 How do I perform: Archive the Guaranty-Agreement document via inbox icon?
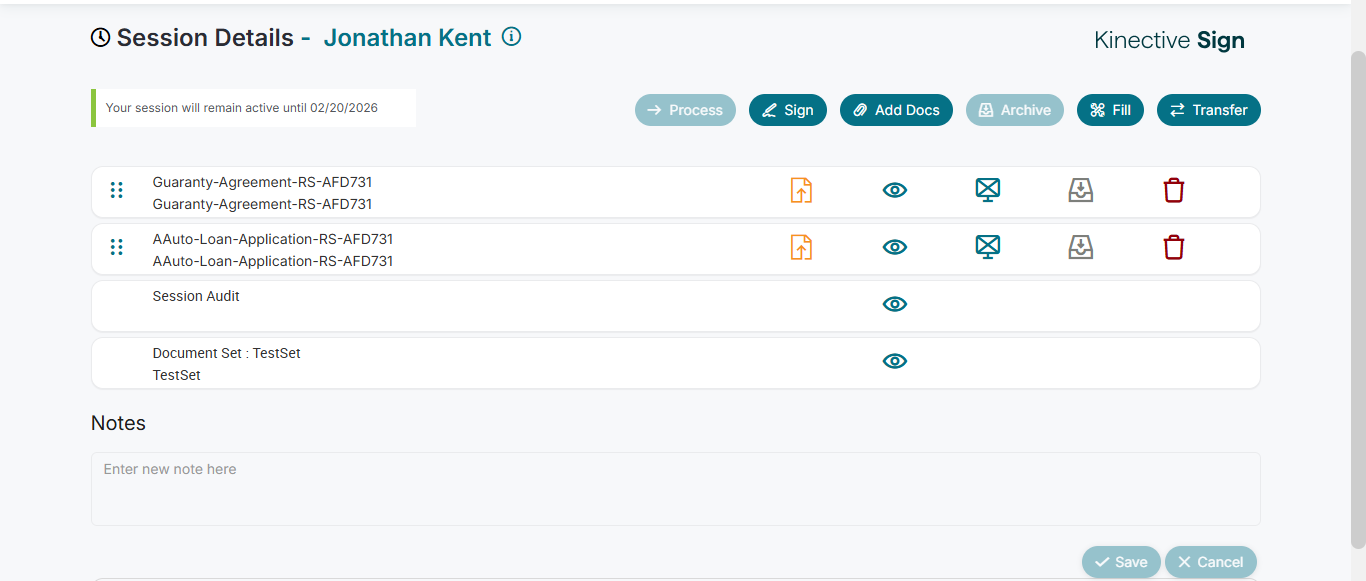[1081, 190]
